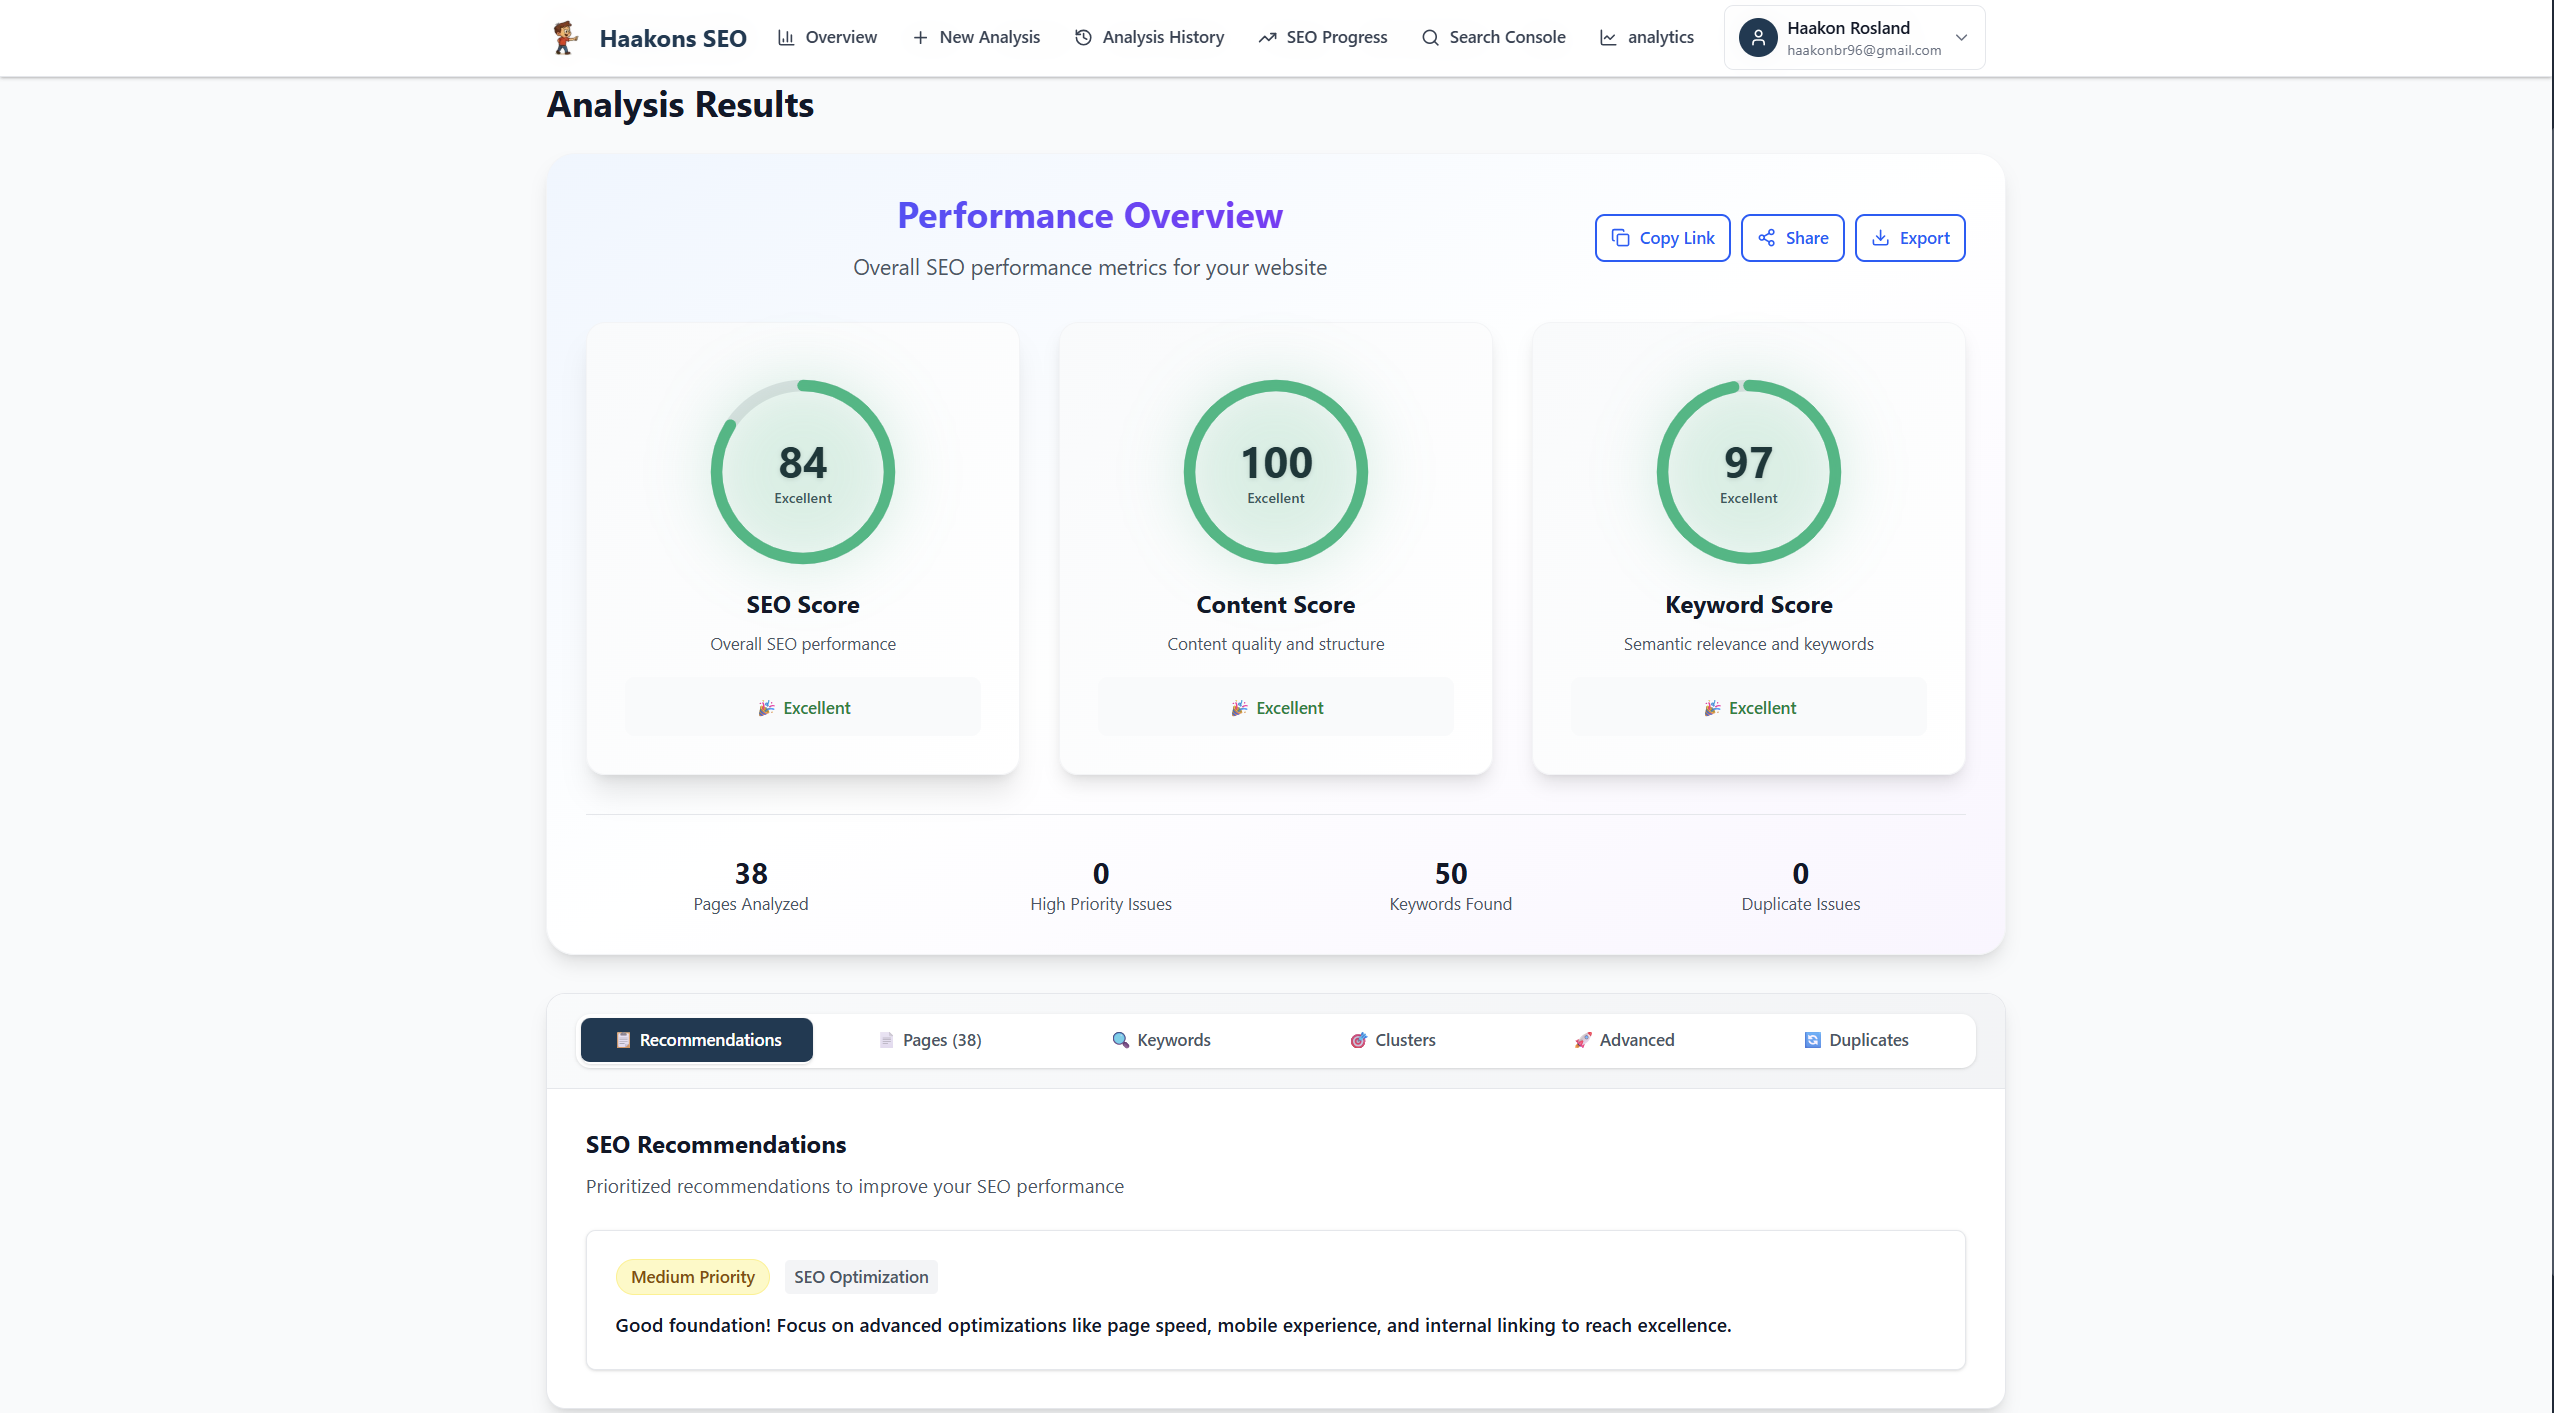
Task: Switch to the Pages (38) tab
Action: [x=929, y=1040]
